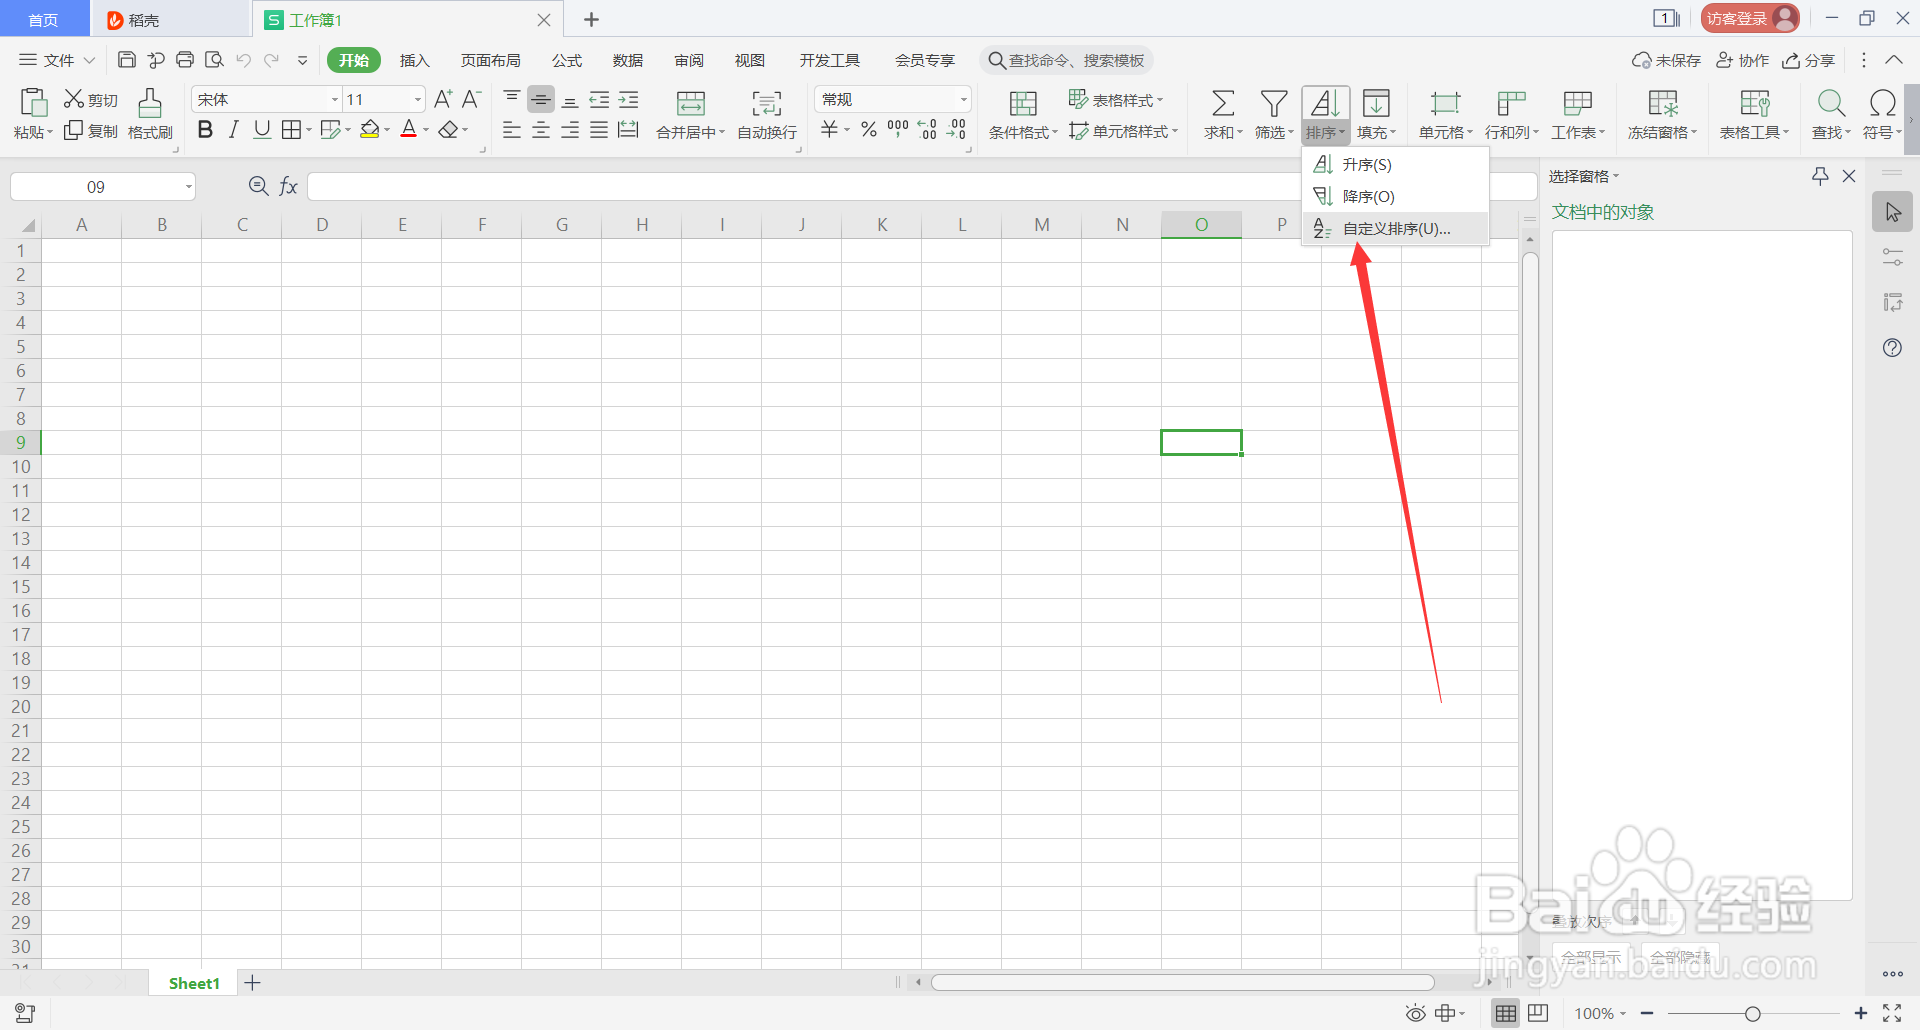Toggle underline formatting
The width and height of the screenshot is (1920, 1030).
261,129
